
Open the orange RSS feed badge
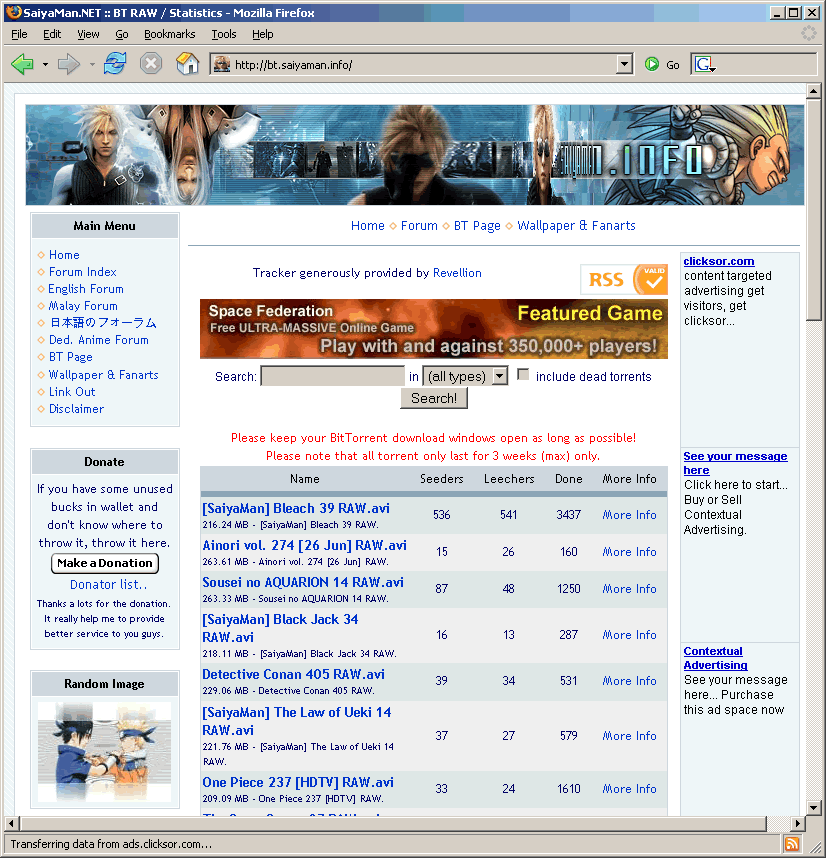pyautogui.click(x=624, y=280)
